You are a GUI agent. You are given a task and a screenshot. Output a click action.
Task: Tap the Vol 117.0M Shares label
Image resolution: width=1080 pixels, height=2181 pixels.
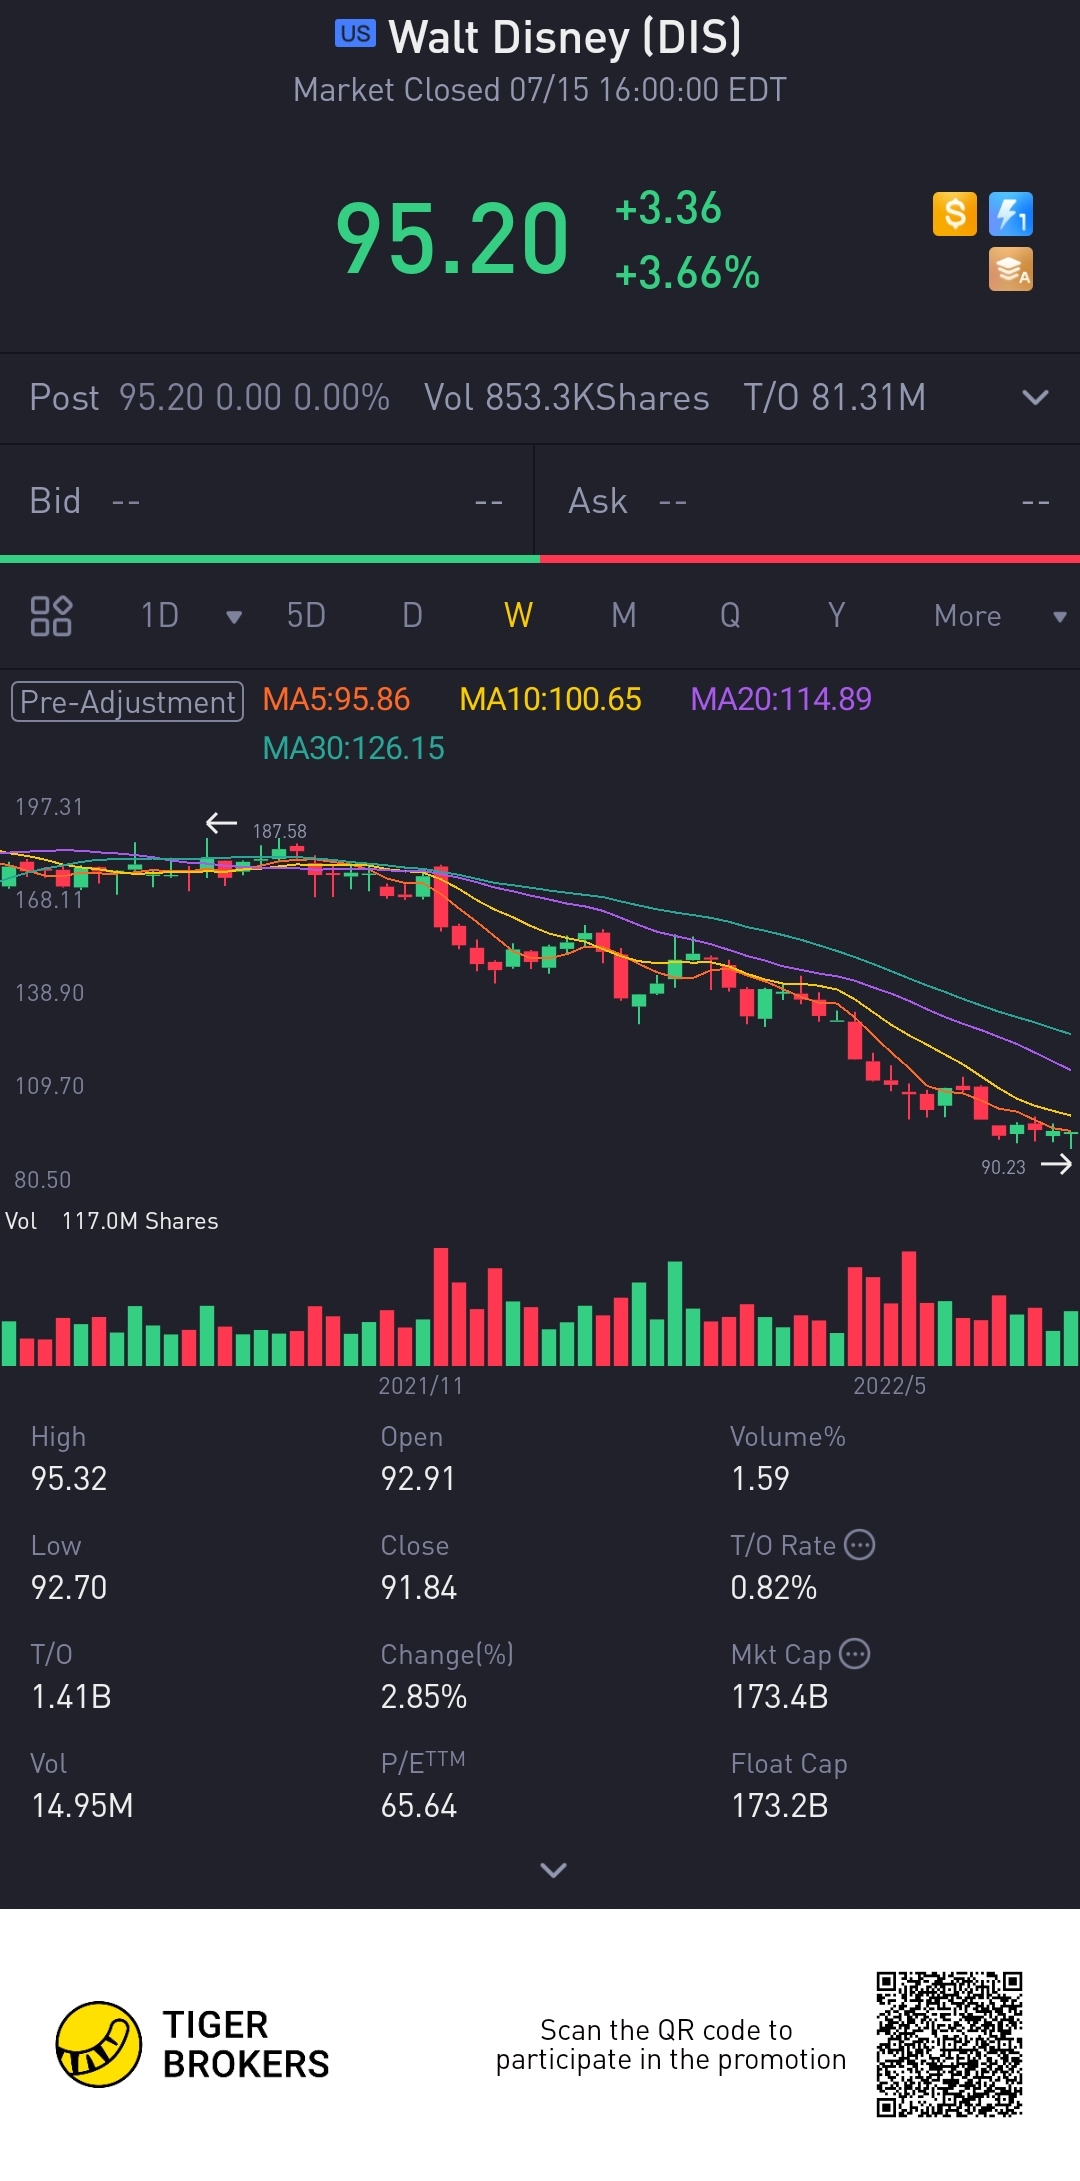click(111, 1221)
